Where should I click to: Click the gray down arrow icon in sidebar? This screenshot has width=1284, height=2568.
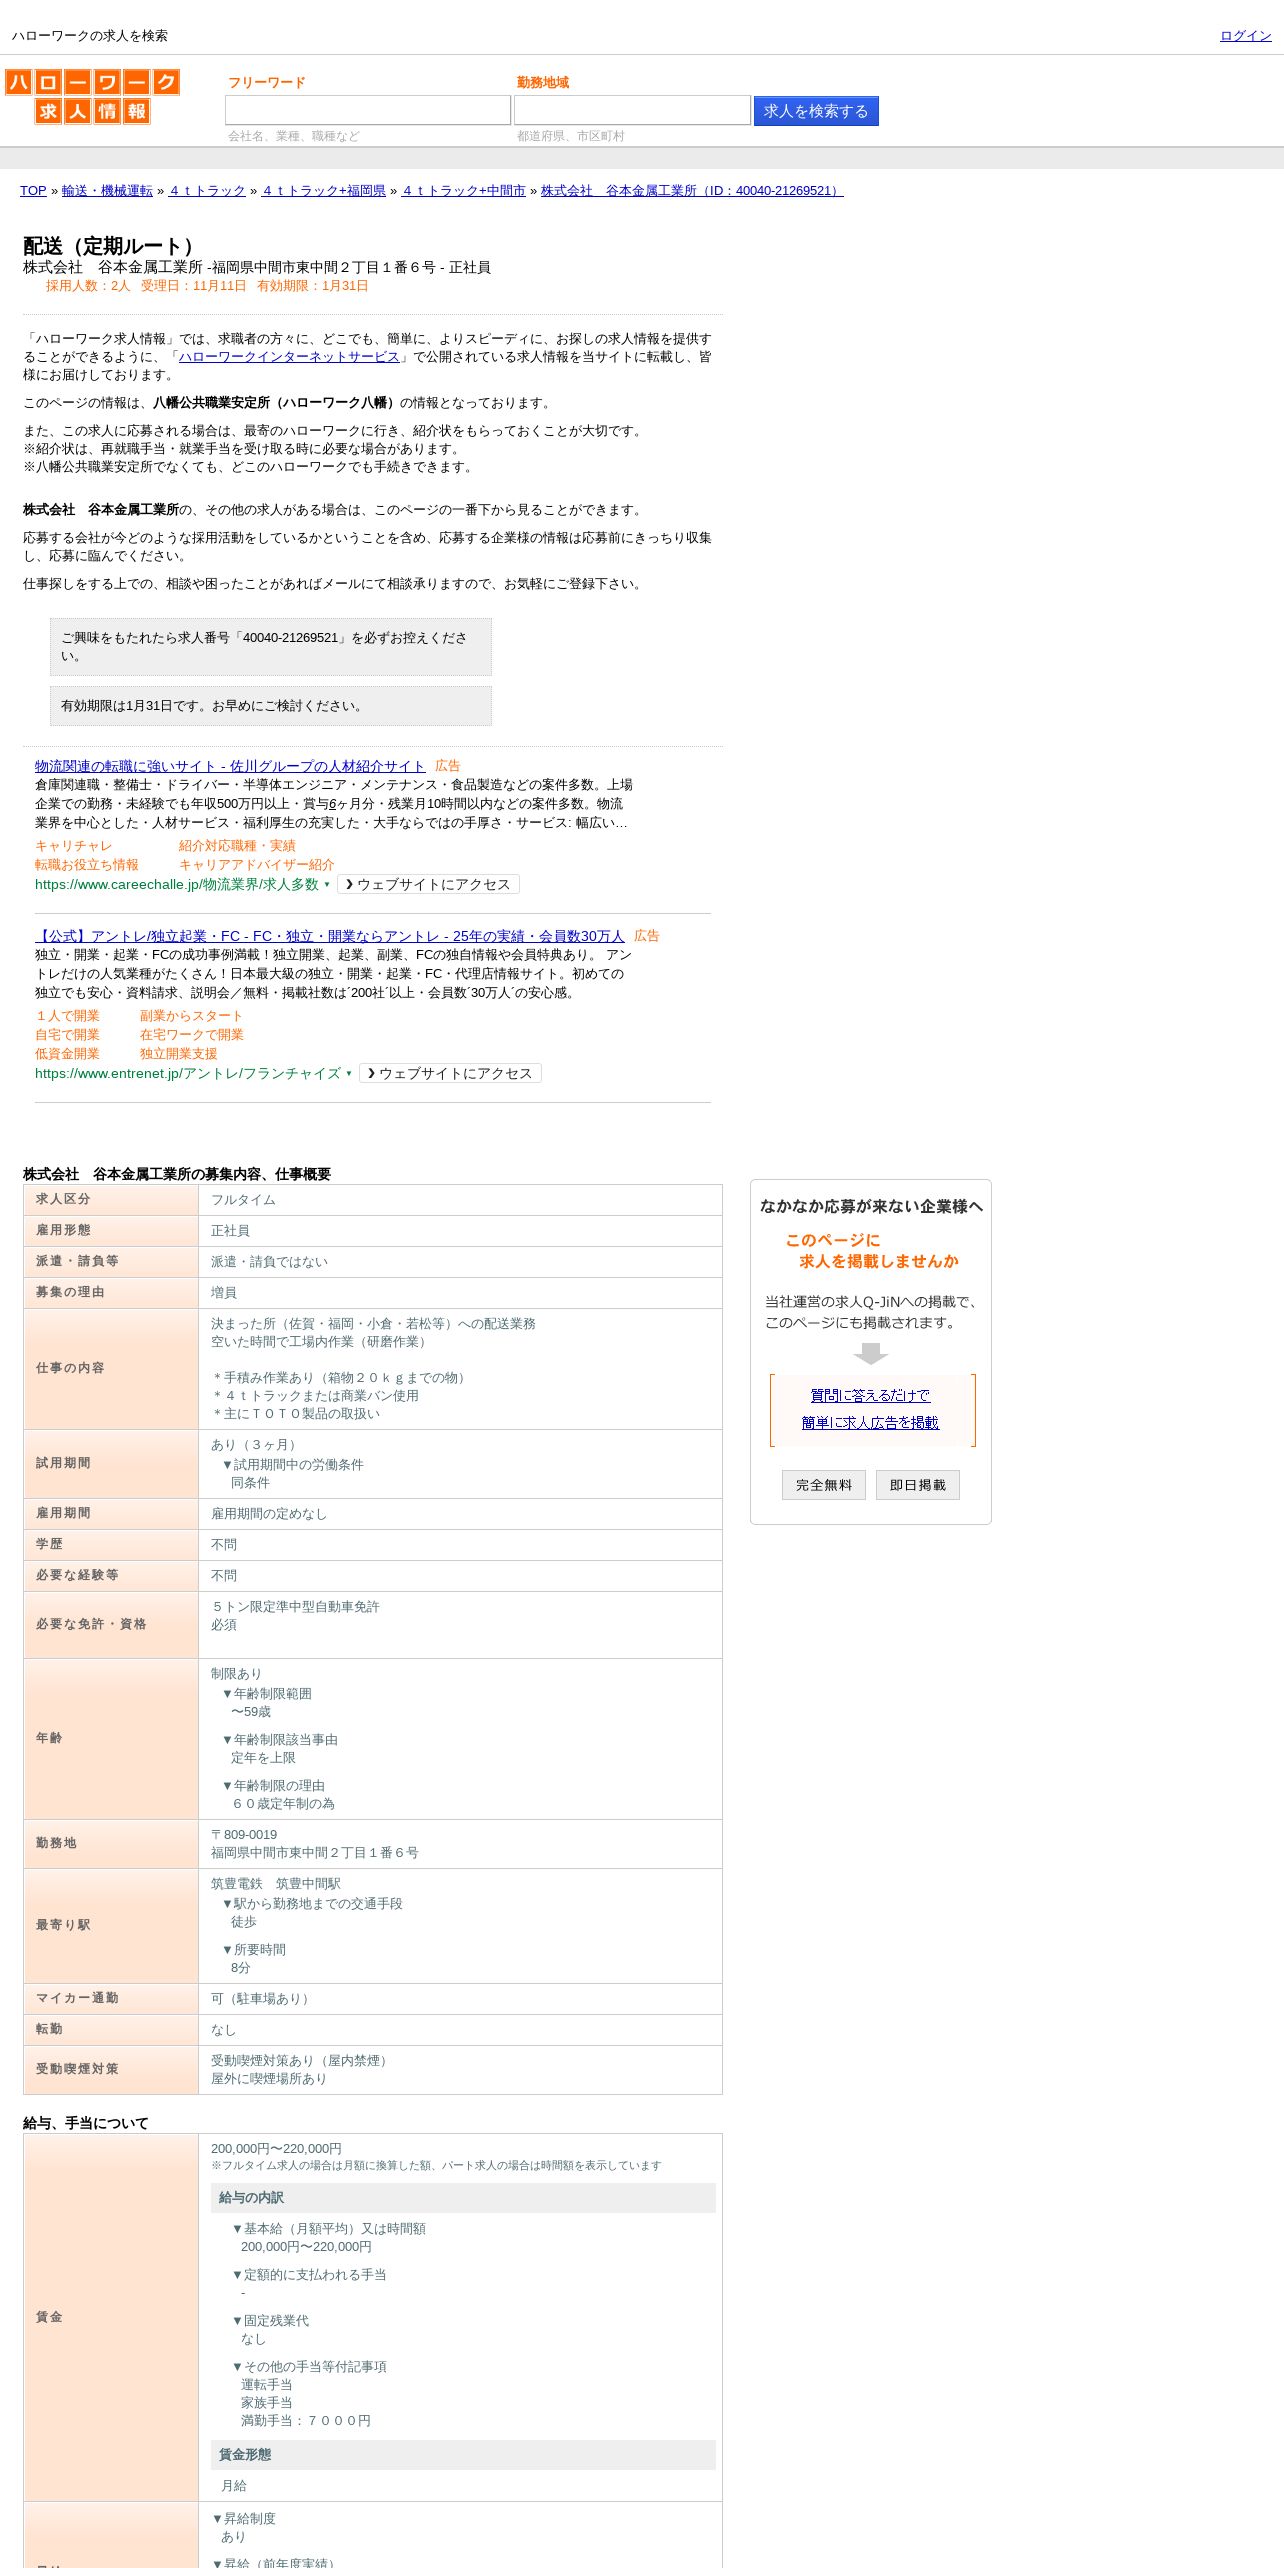point(871,1353)
